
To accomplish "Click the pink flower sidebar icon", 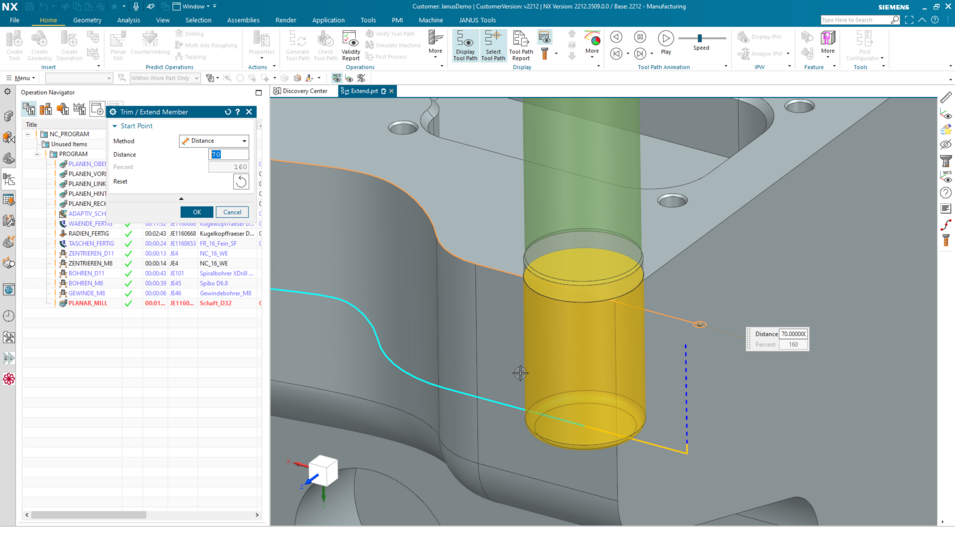I will coord(9,379).
